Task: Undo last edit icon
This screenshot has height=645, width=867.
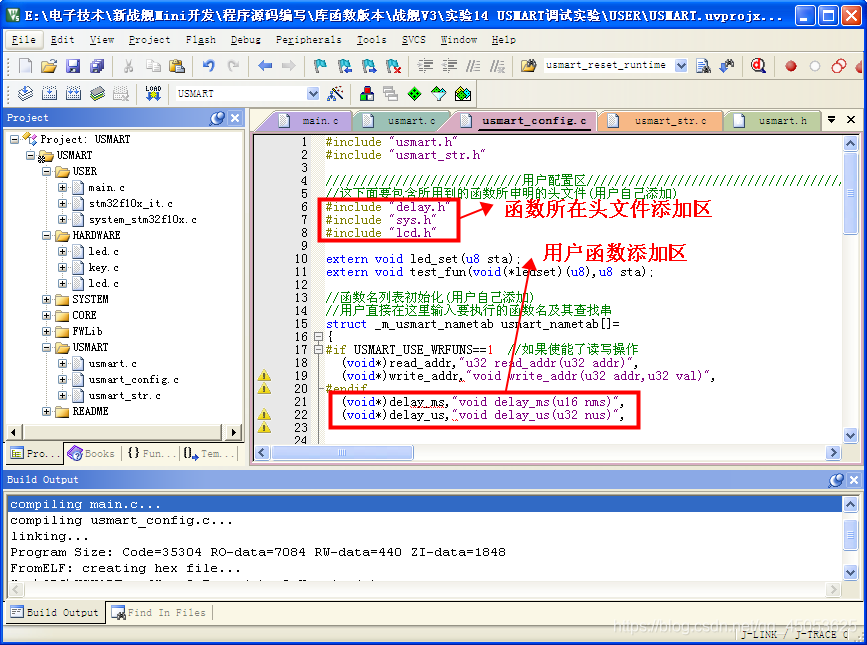Action: click(x=208, y=66)
